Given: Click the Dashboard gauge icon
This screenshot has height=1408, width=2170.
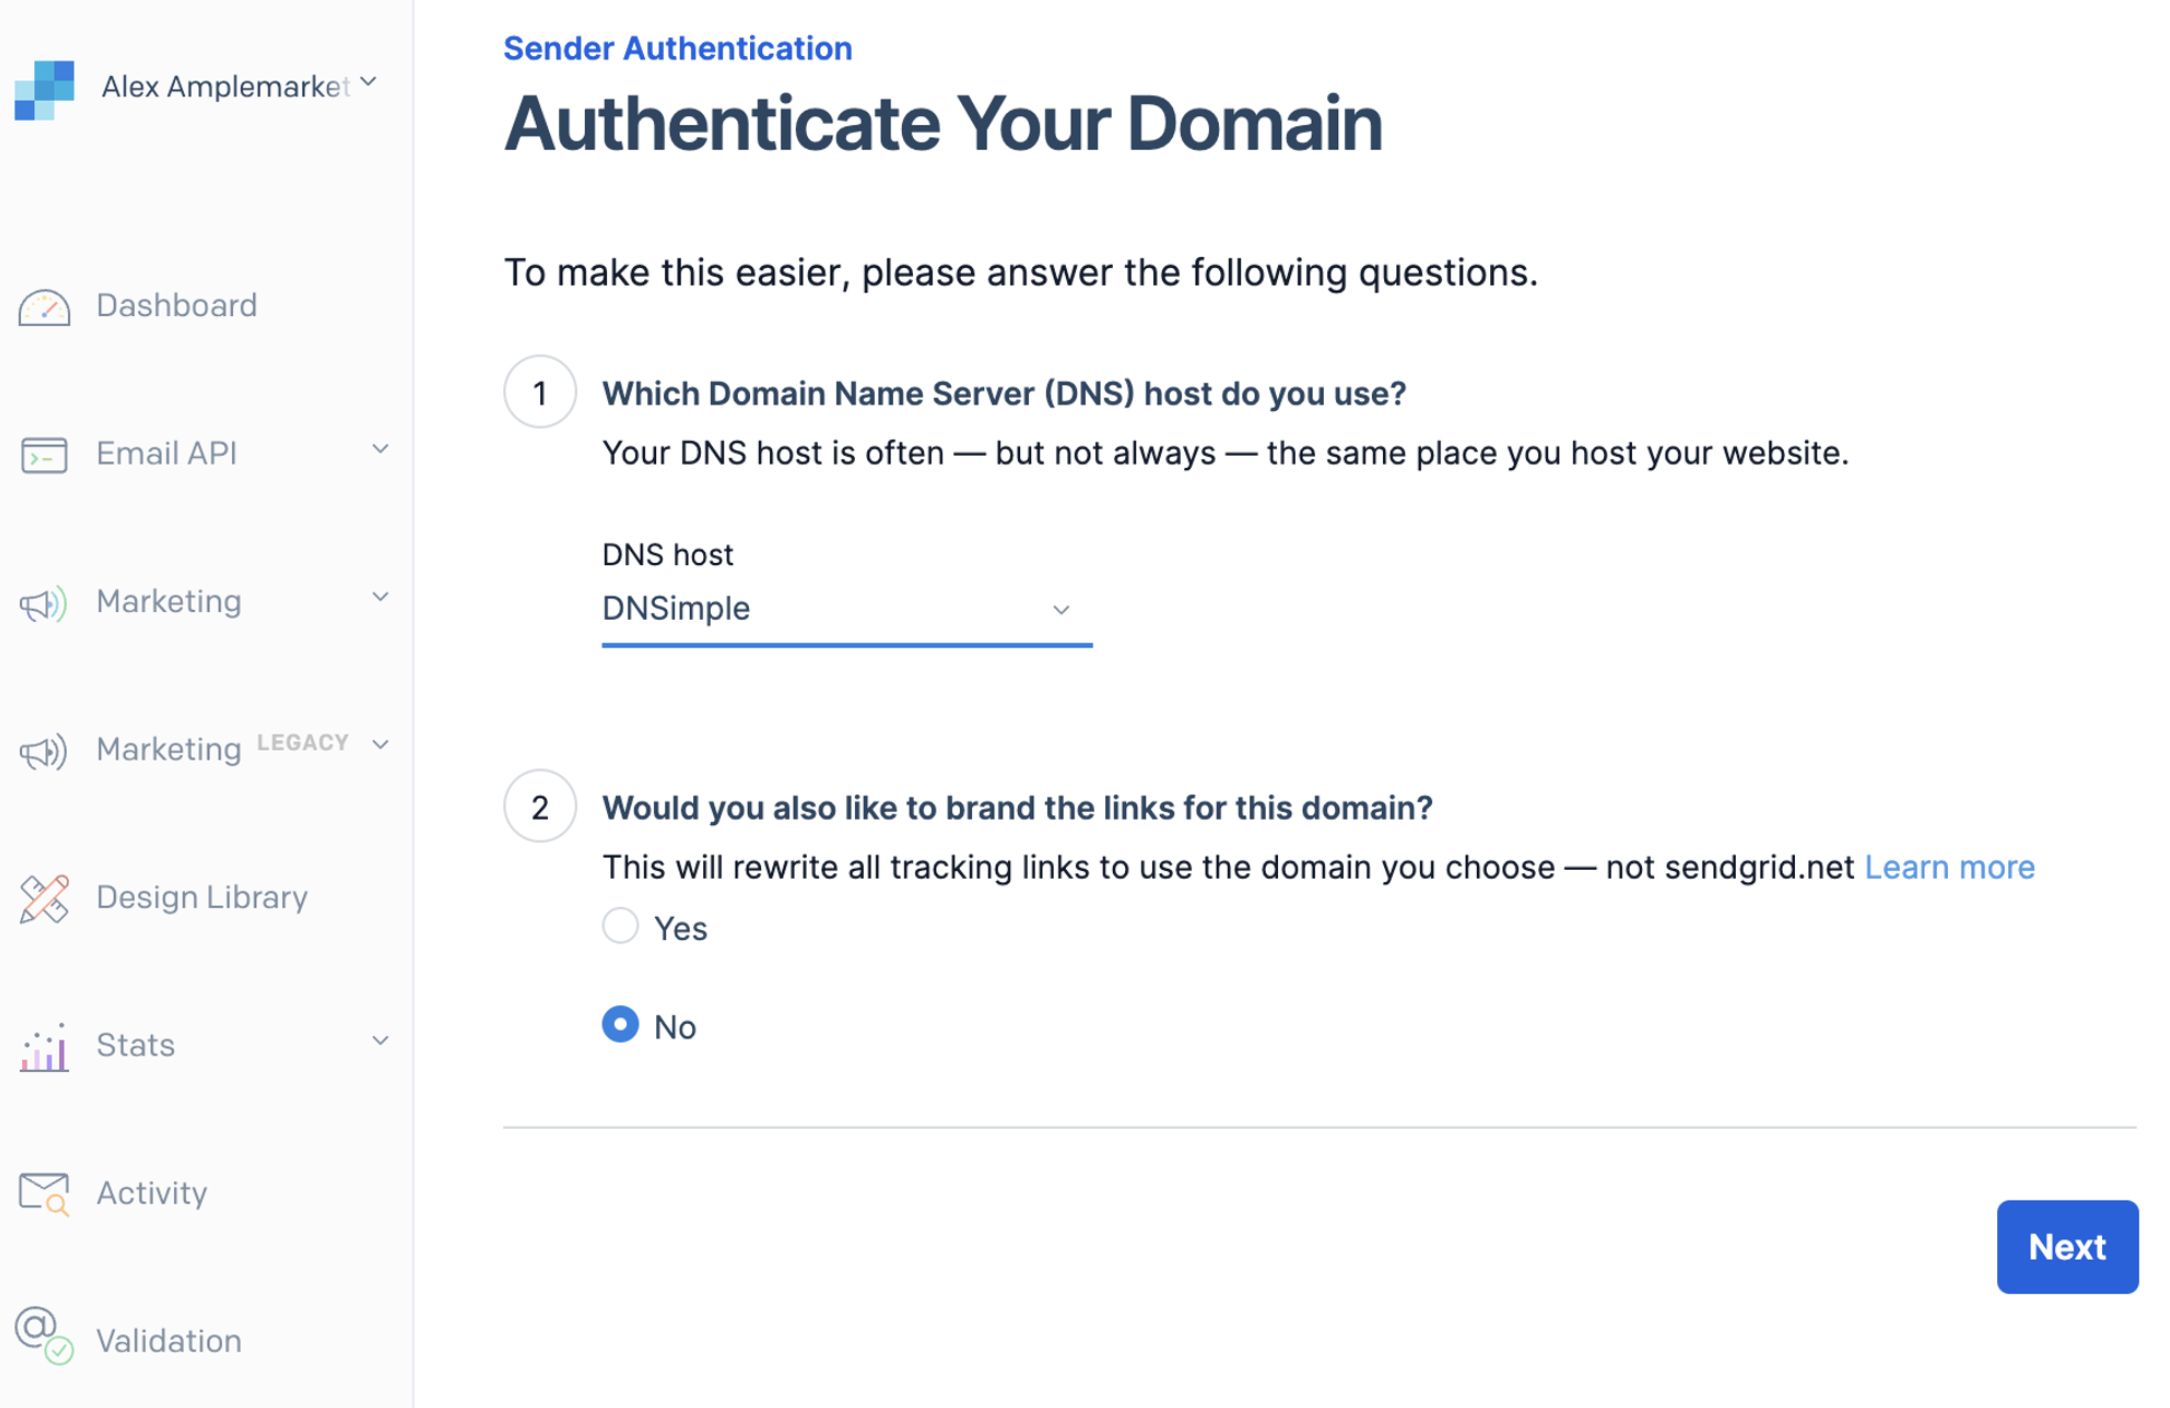Looking at the screenshot, I should click(x=44, y=307).
